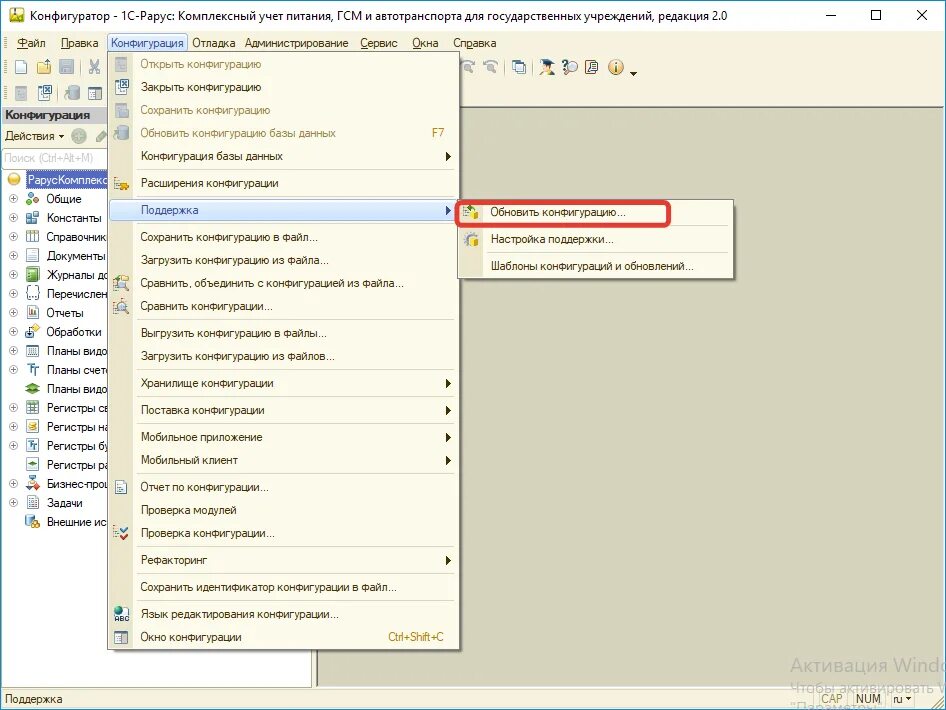Click the Расширения конфигурации menu icon

tap(121, 183)
